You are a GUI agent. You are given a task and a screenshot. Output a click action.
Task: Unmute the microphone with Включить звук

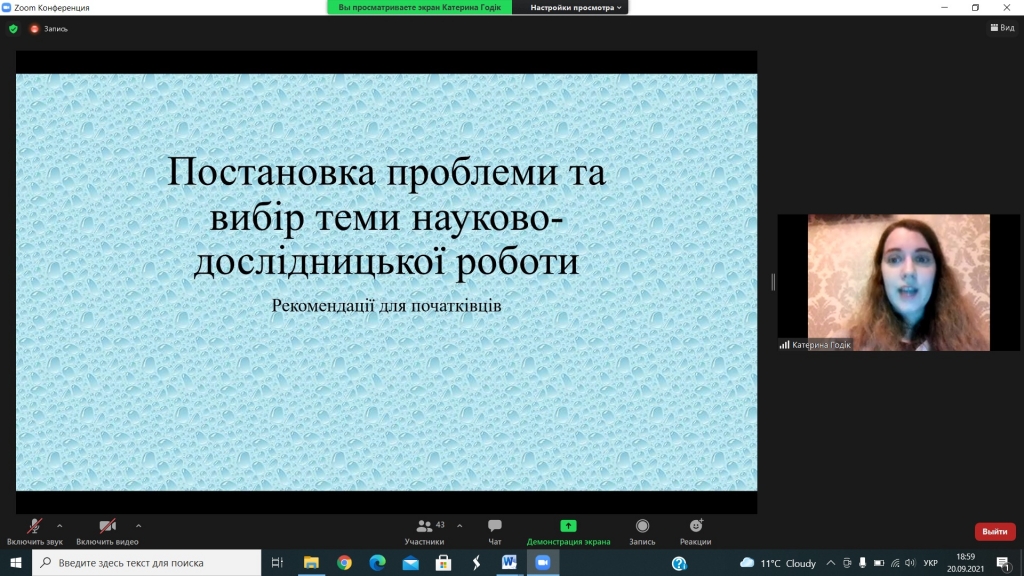(x=34, y=527)
